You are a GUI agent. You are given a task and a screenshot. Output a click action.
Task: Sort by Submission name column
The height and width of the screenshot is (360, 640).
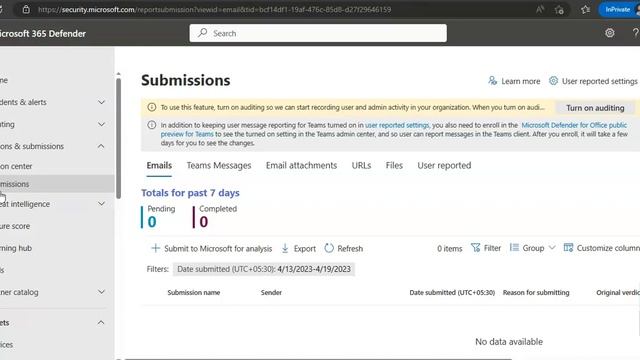click(x=193, y=292)
